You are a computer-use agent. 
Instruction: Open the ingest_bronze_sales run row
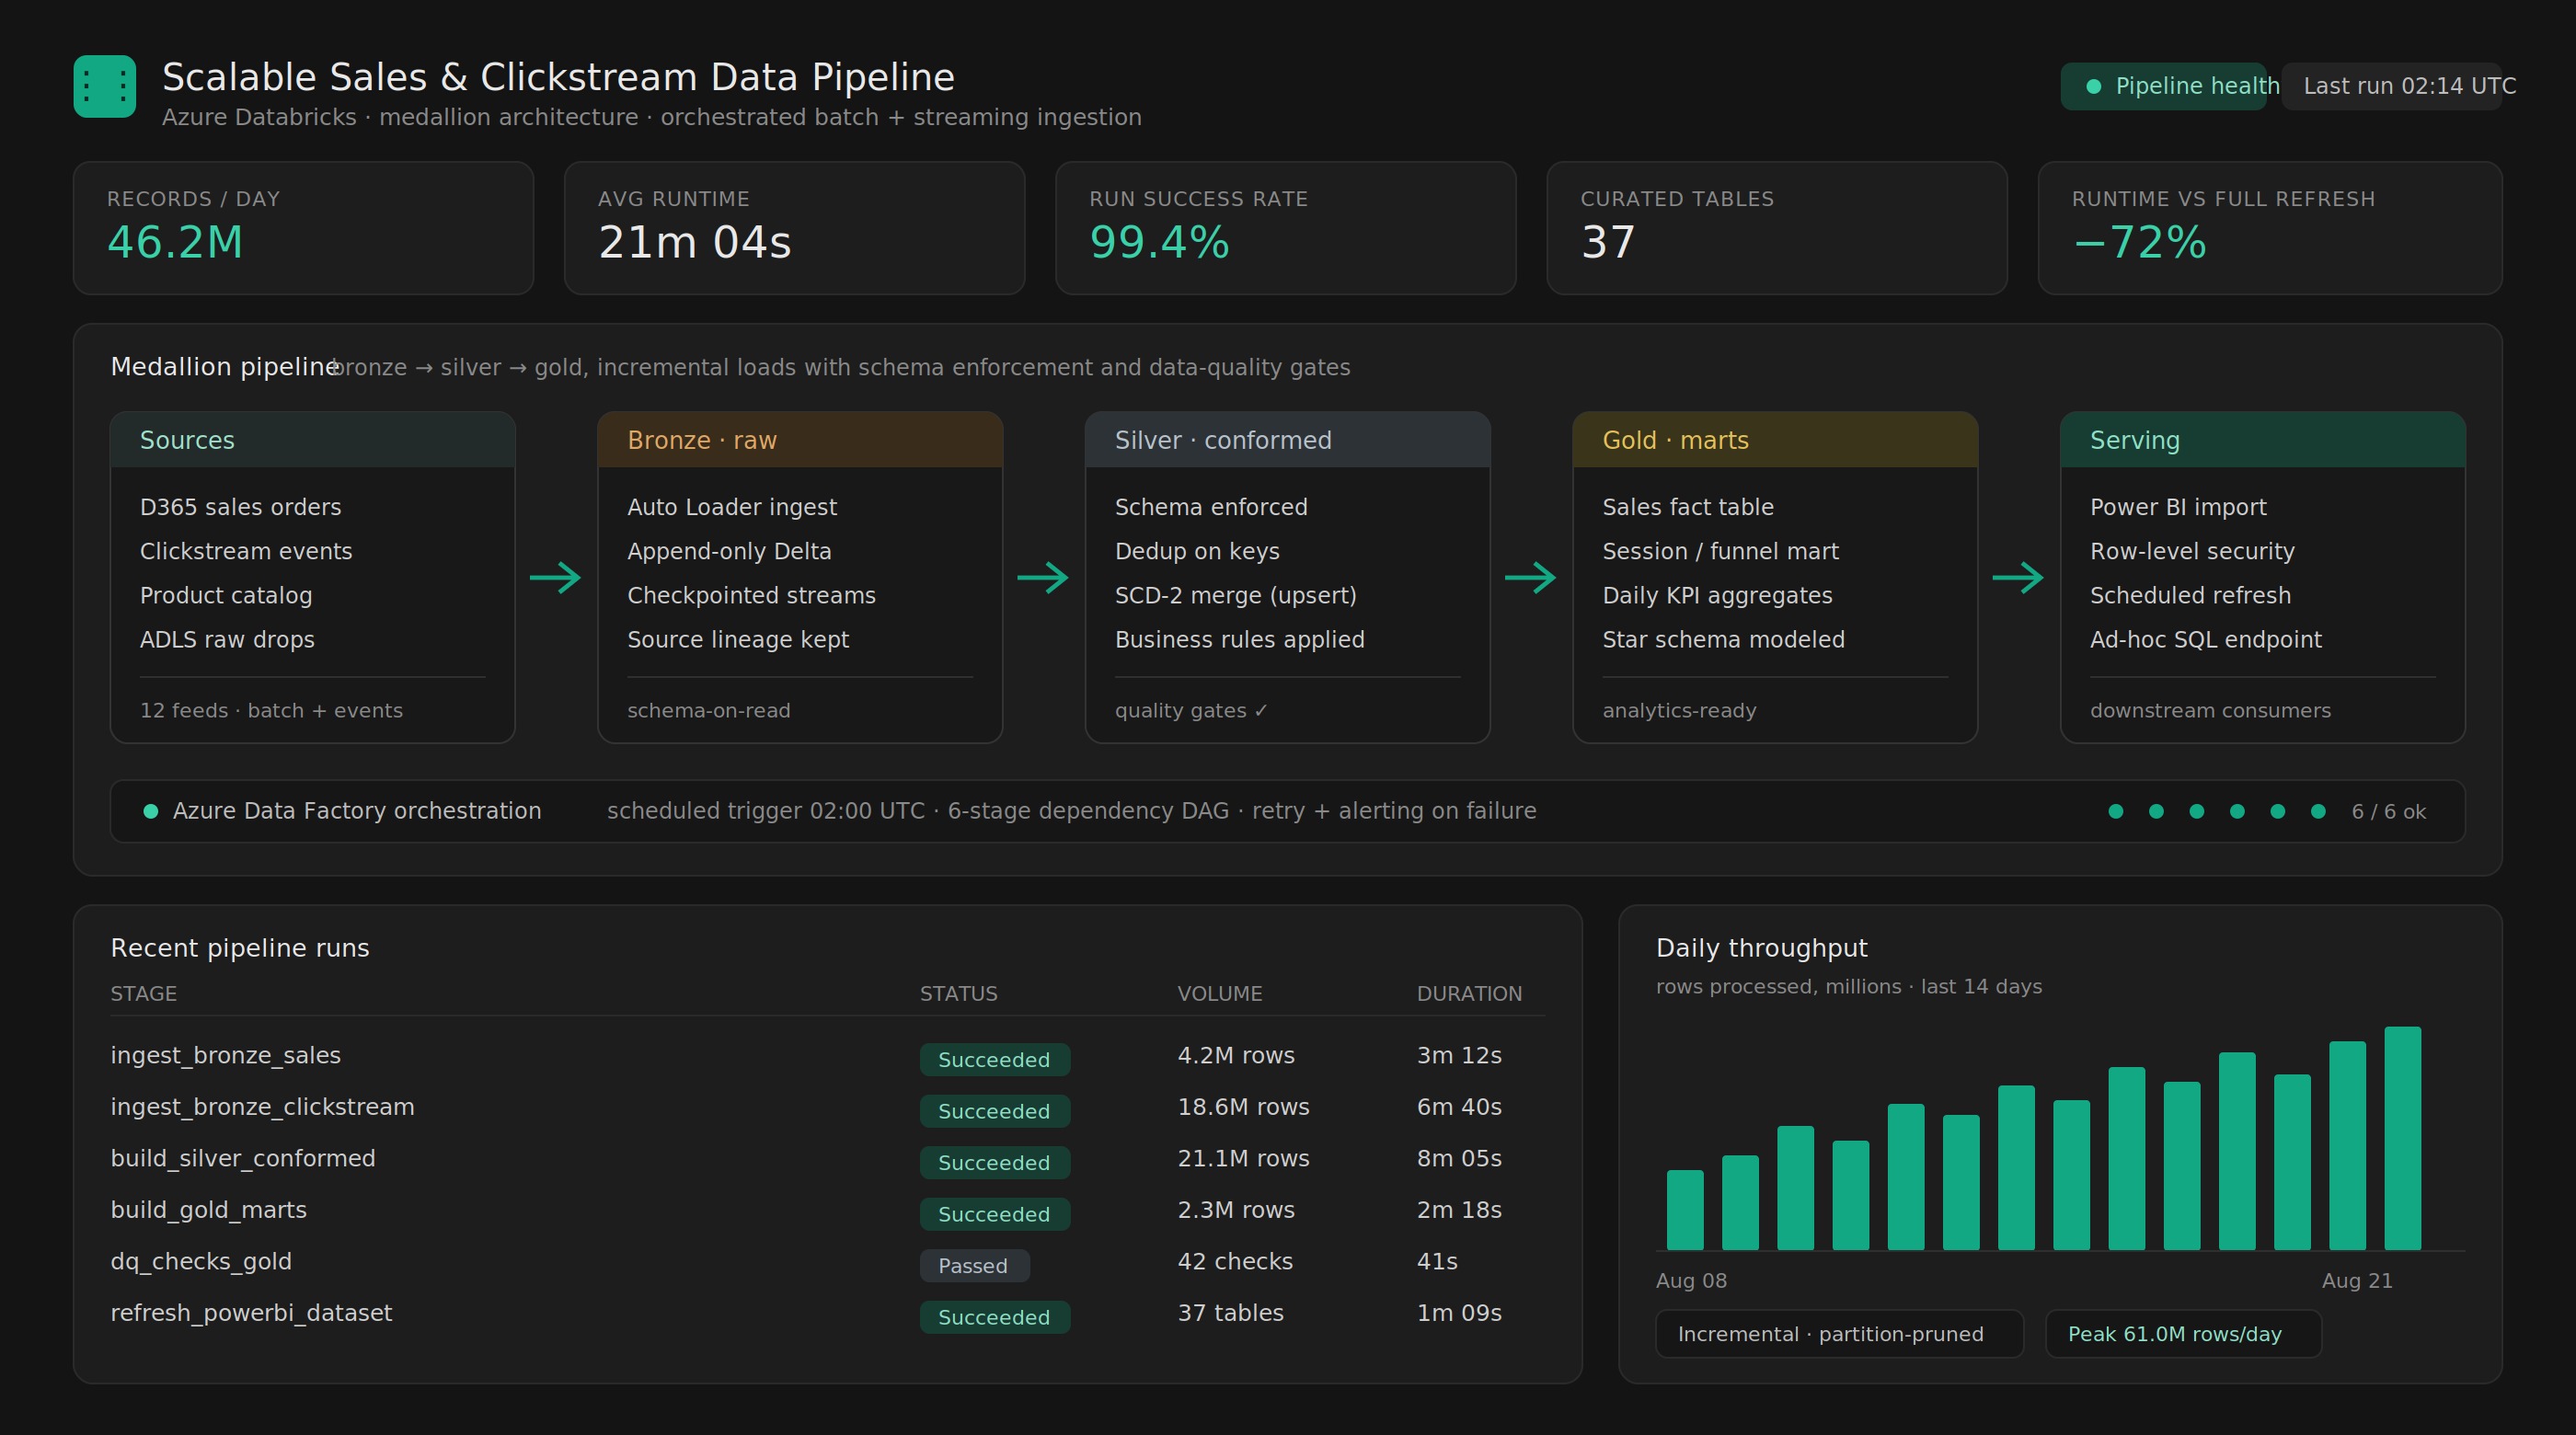tap(828, 1056)
